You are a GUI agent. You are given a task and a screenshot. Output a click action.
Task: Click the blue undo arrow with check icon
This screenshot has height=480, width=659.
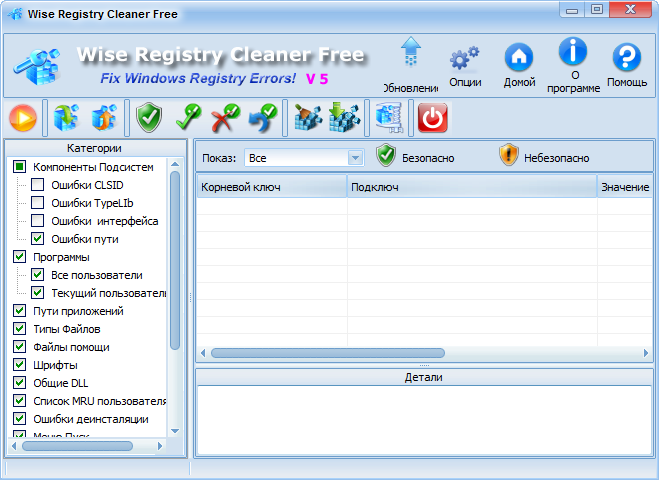coord(263,118)
